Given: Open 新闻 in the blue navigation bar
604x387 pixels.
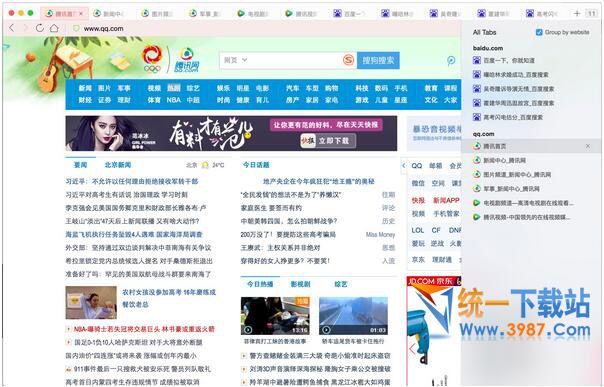Looking at the screenshot, I should coord(85,88).
